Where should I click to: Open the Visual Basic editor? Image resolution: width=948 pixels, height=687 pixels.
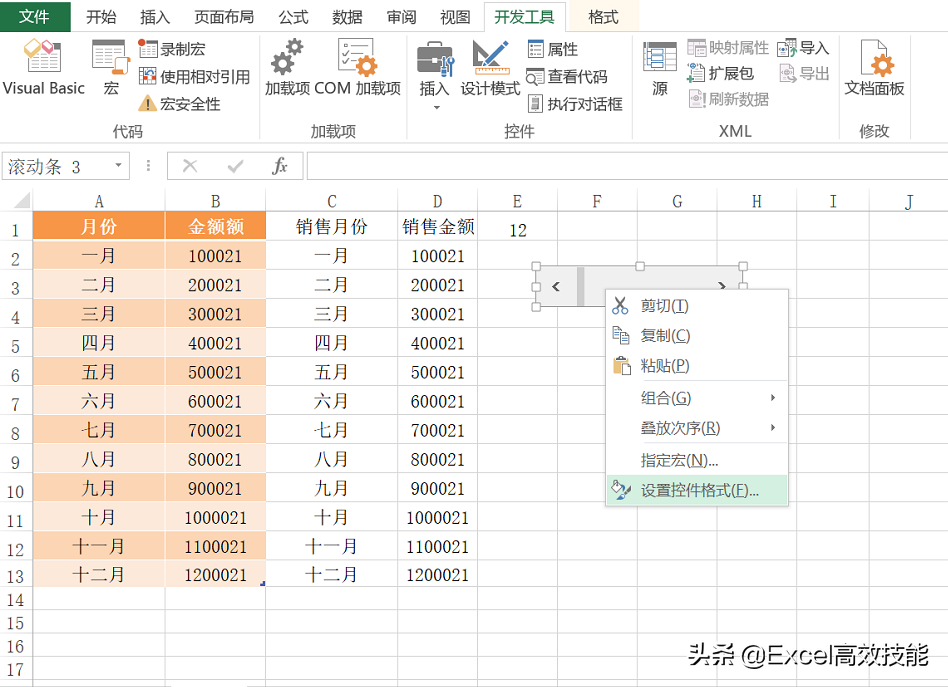pyautogui.click(x=43, y=67)
